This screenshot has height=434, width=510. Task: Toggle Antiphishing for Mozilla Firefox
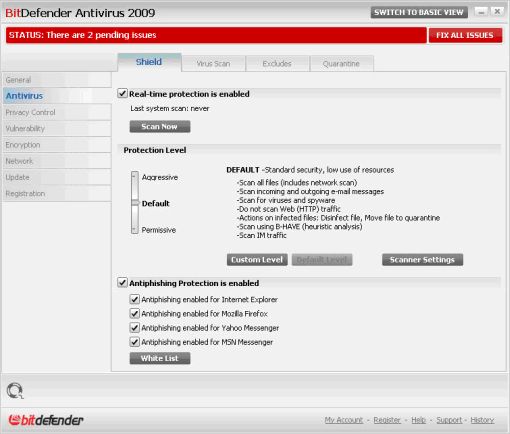(134, 313)
